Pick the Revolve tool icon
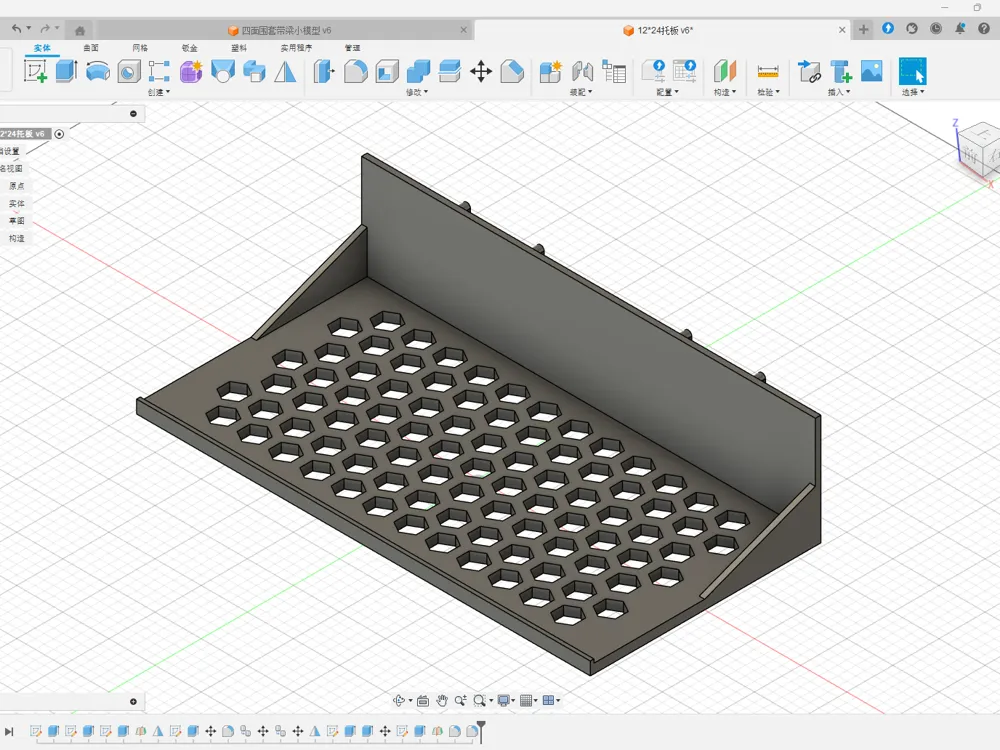This screenshot has height=750, width=1000. [98, 71]
